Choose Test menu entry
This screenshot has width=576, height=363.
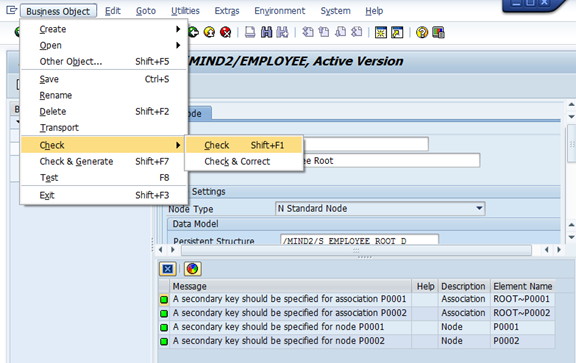coord(104,177)
